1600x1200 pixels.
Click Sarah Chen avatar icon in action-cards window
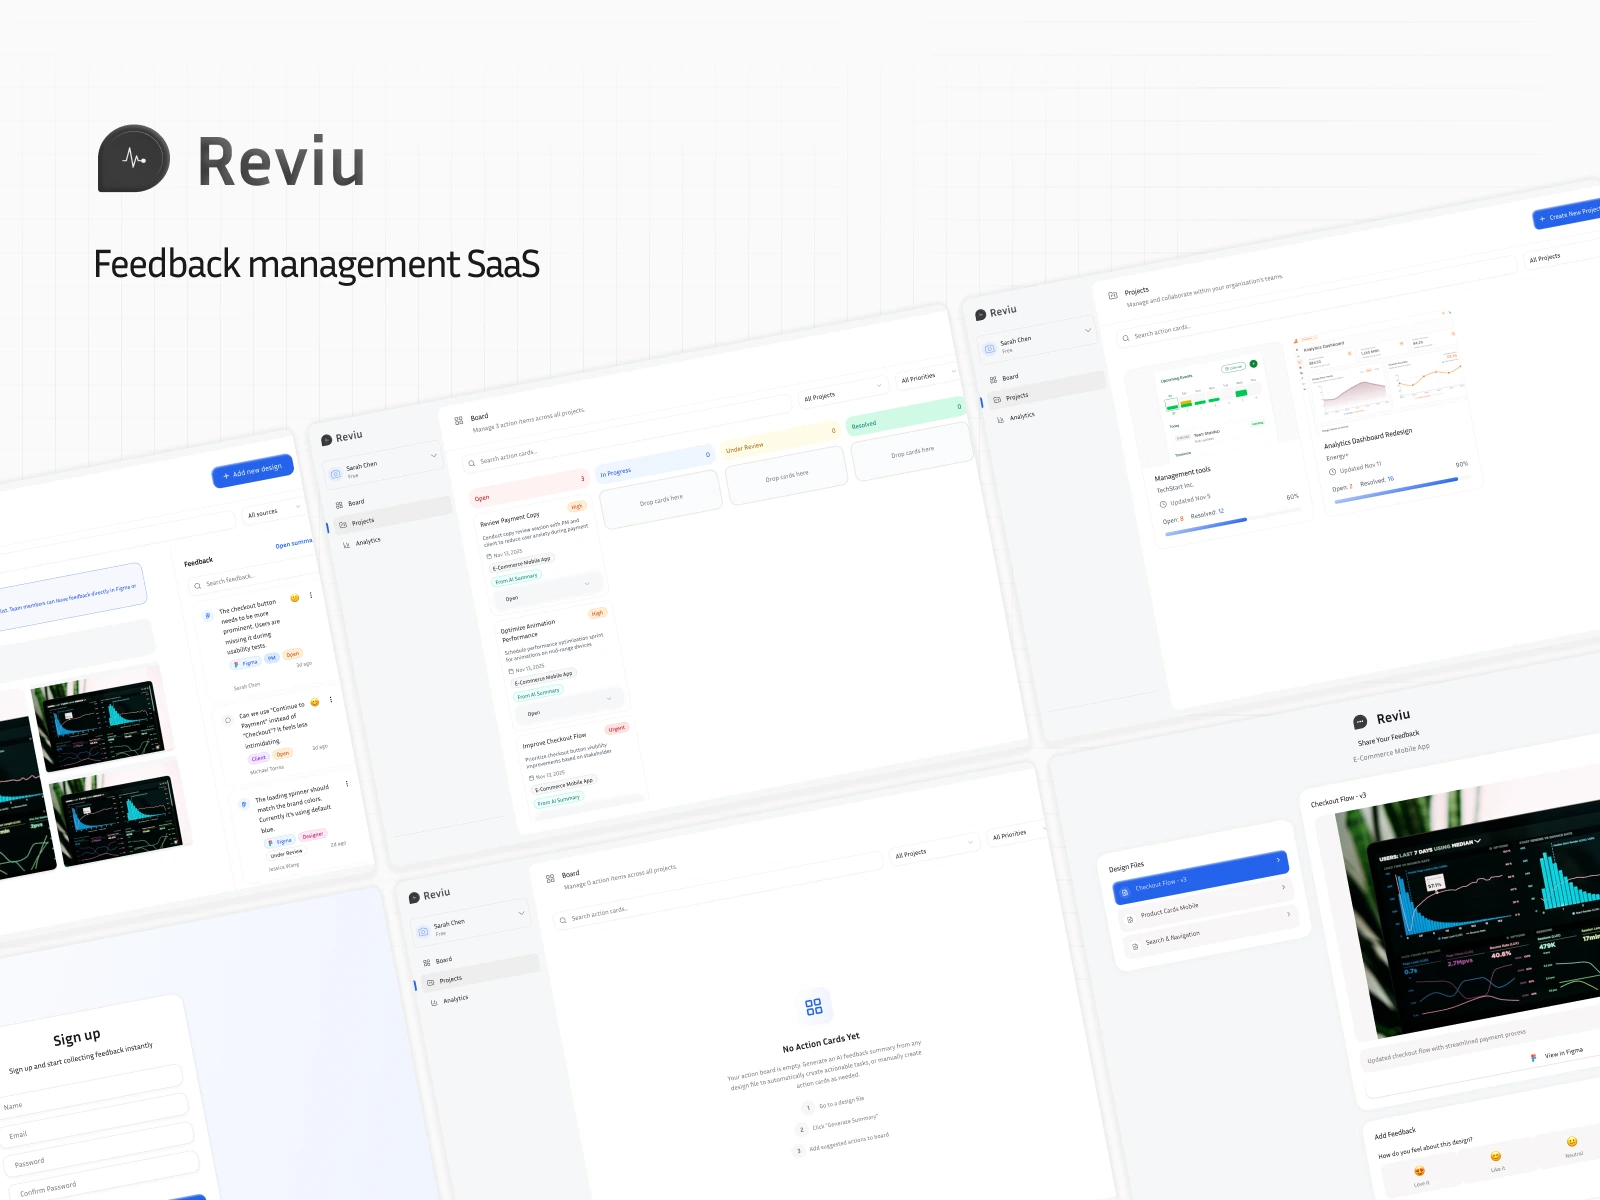(336, 474)
